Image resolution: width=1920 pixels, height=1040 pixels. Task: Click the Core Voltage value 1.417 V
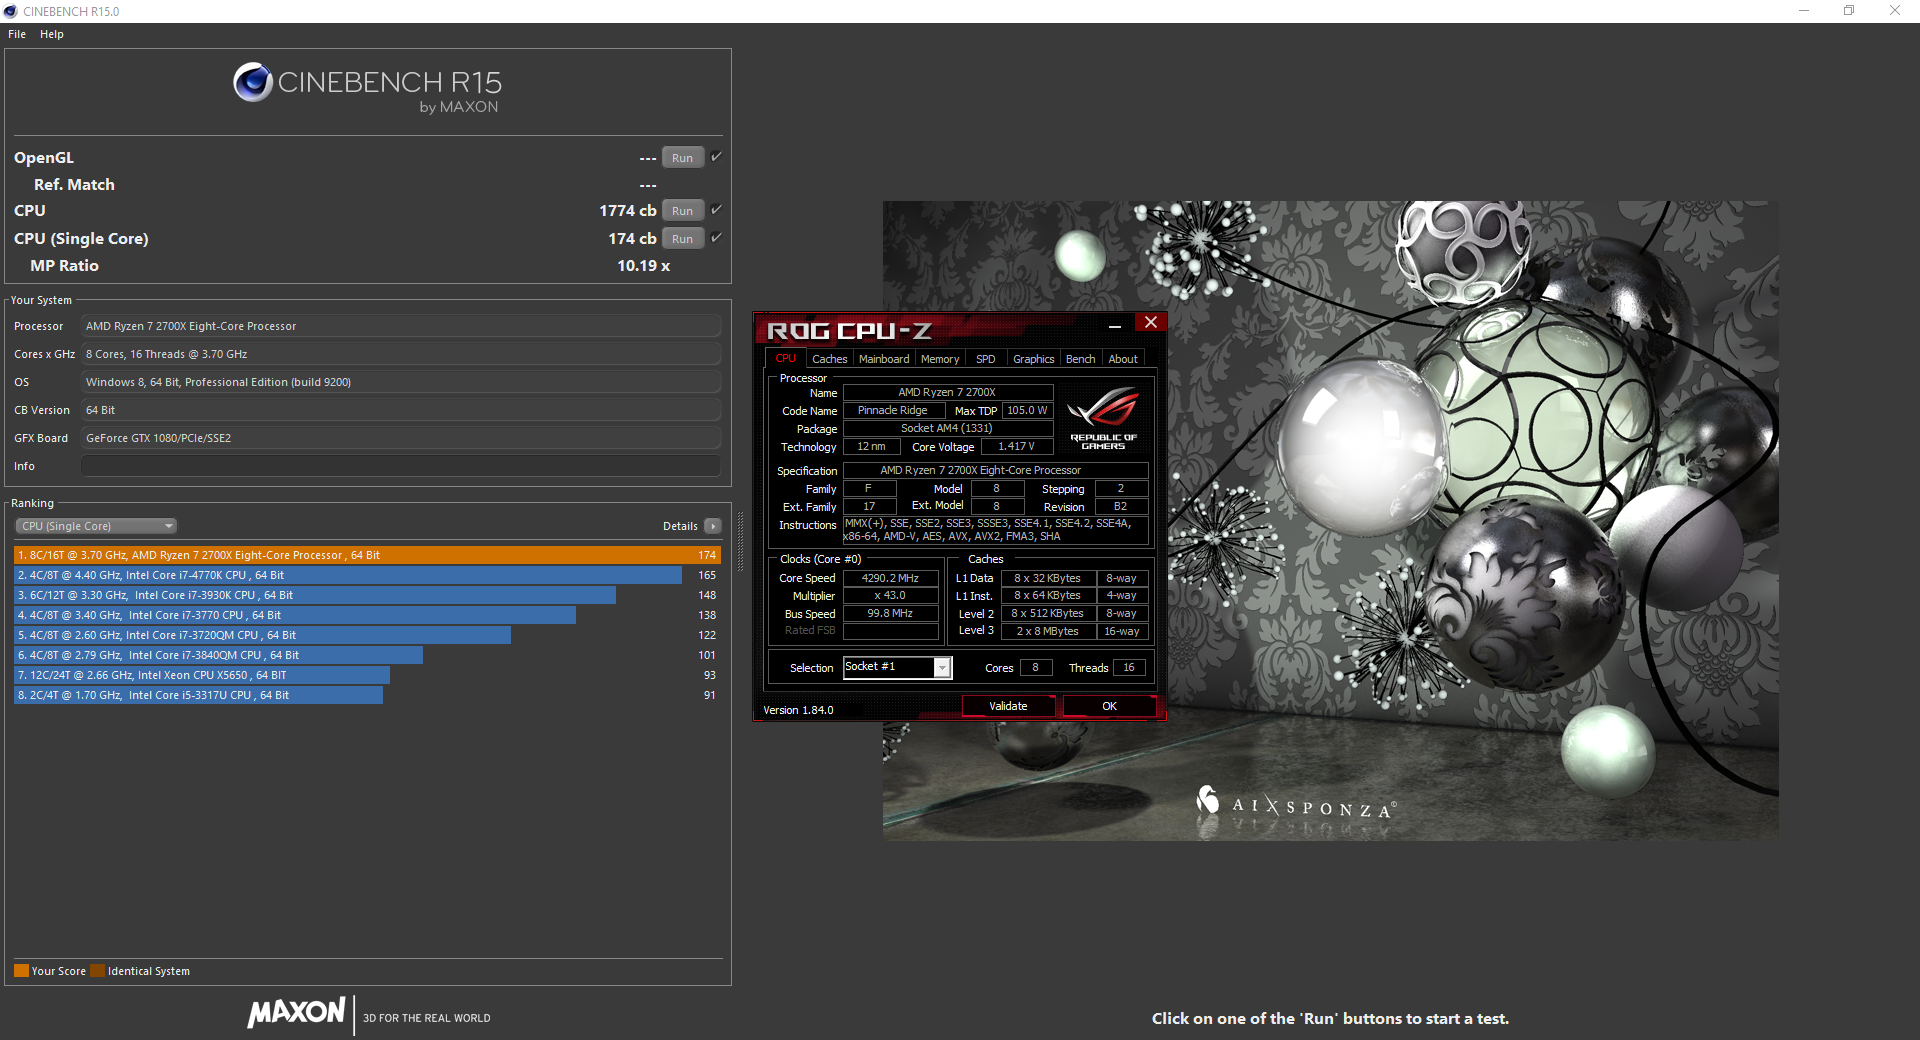(1017, 446)
